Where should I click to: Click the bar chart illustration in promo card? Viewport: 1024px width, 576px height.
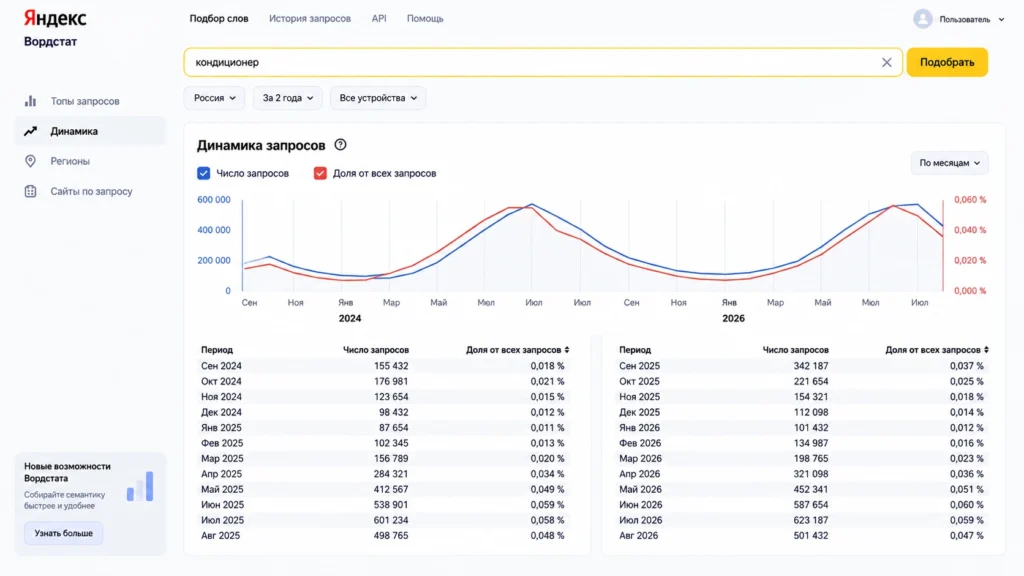140,487
